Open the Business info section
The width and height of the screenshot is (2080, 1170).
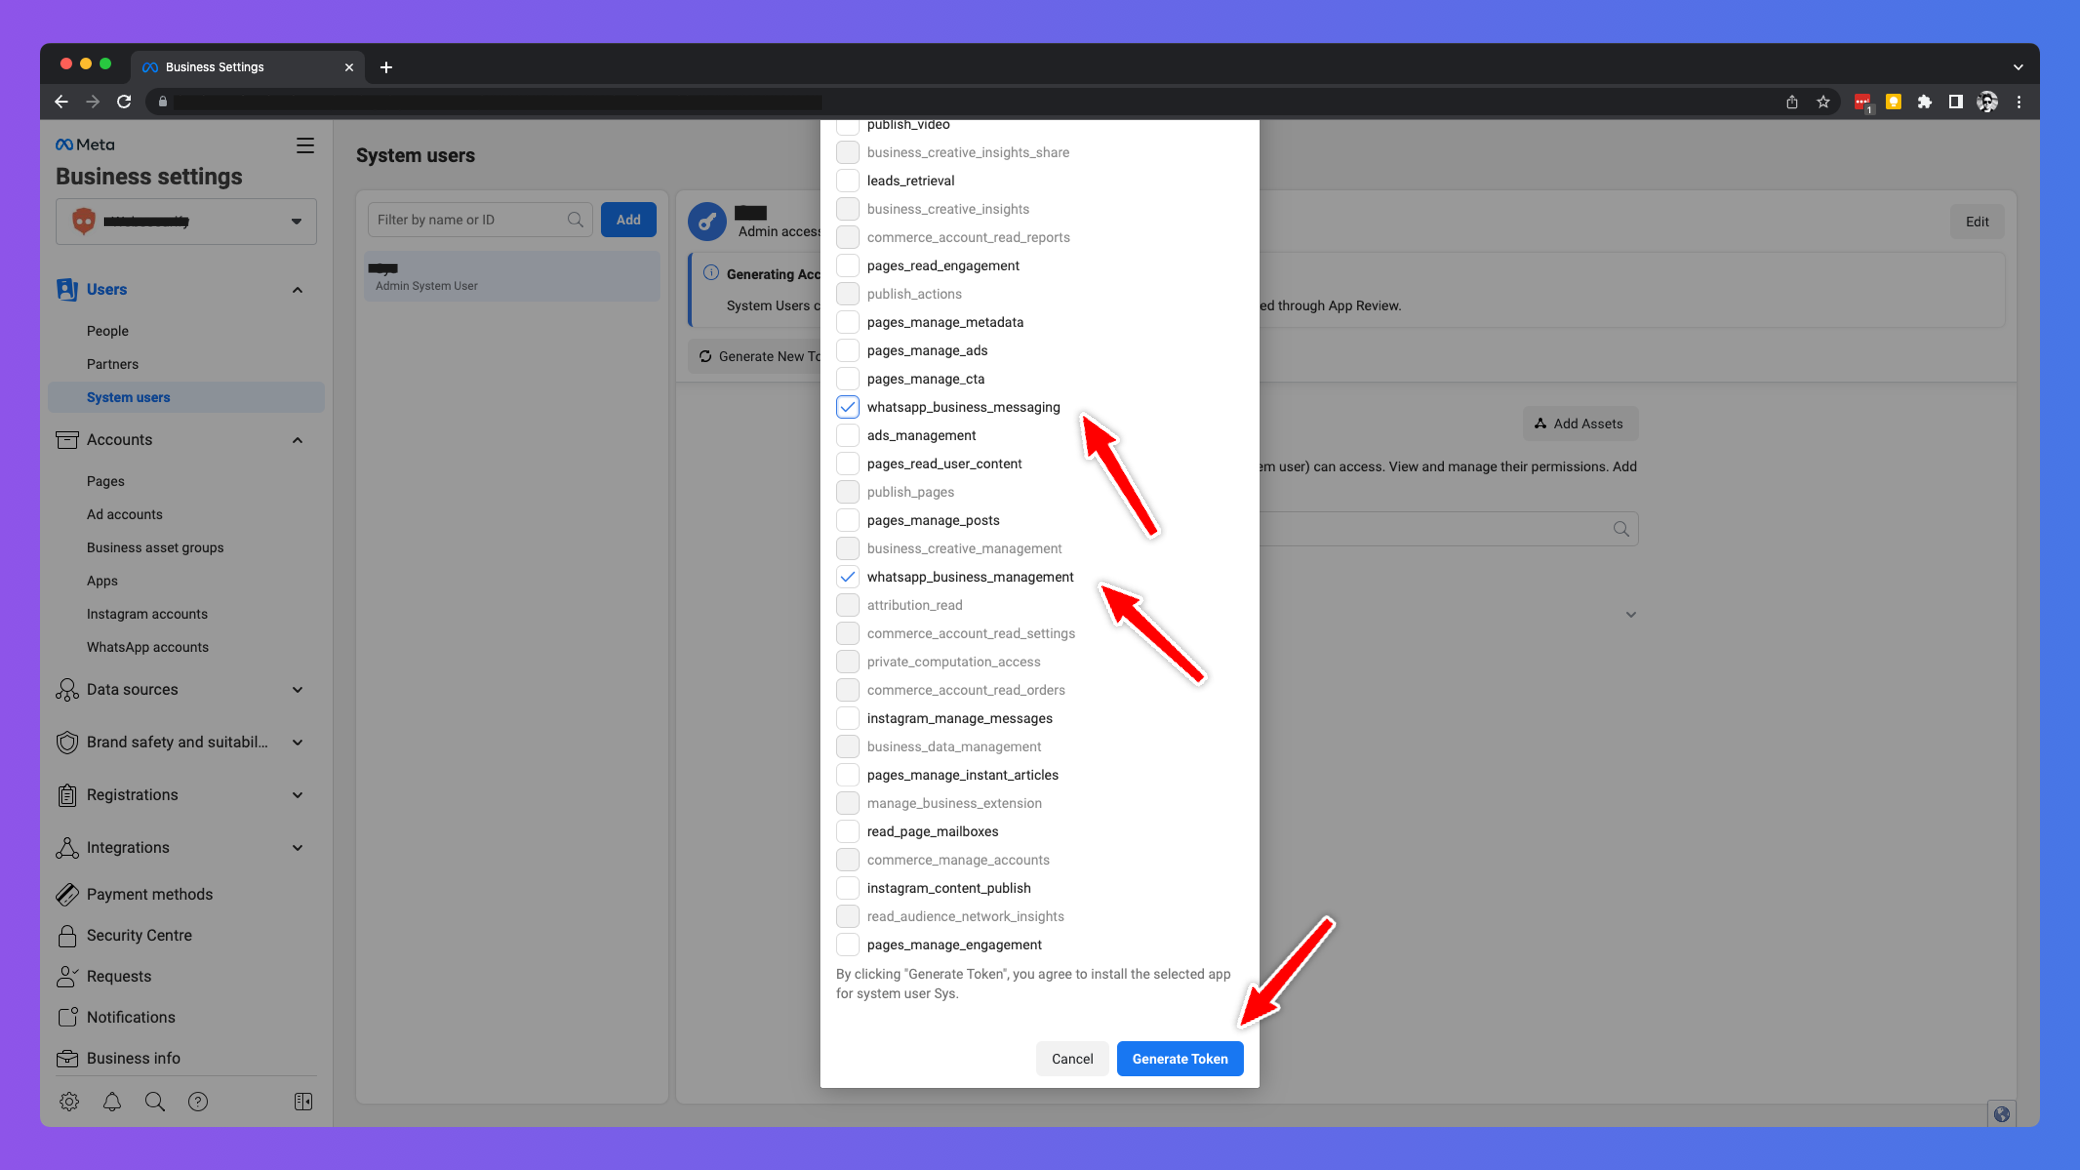coord(132,1058)
